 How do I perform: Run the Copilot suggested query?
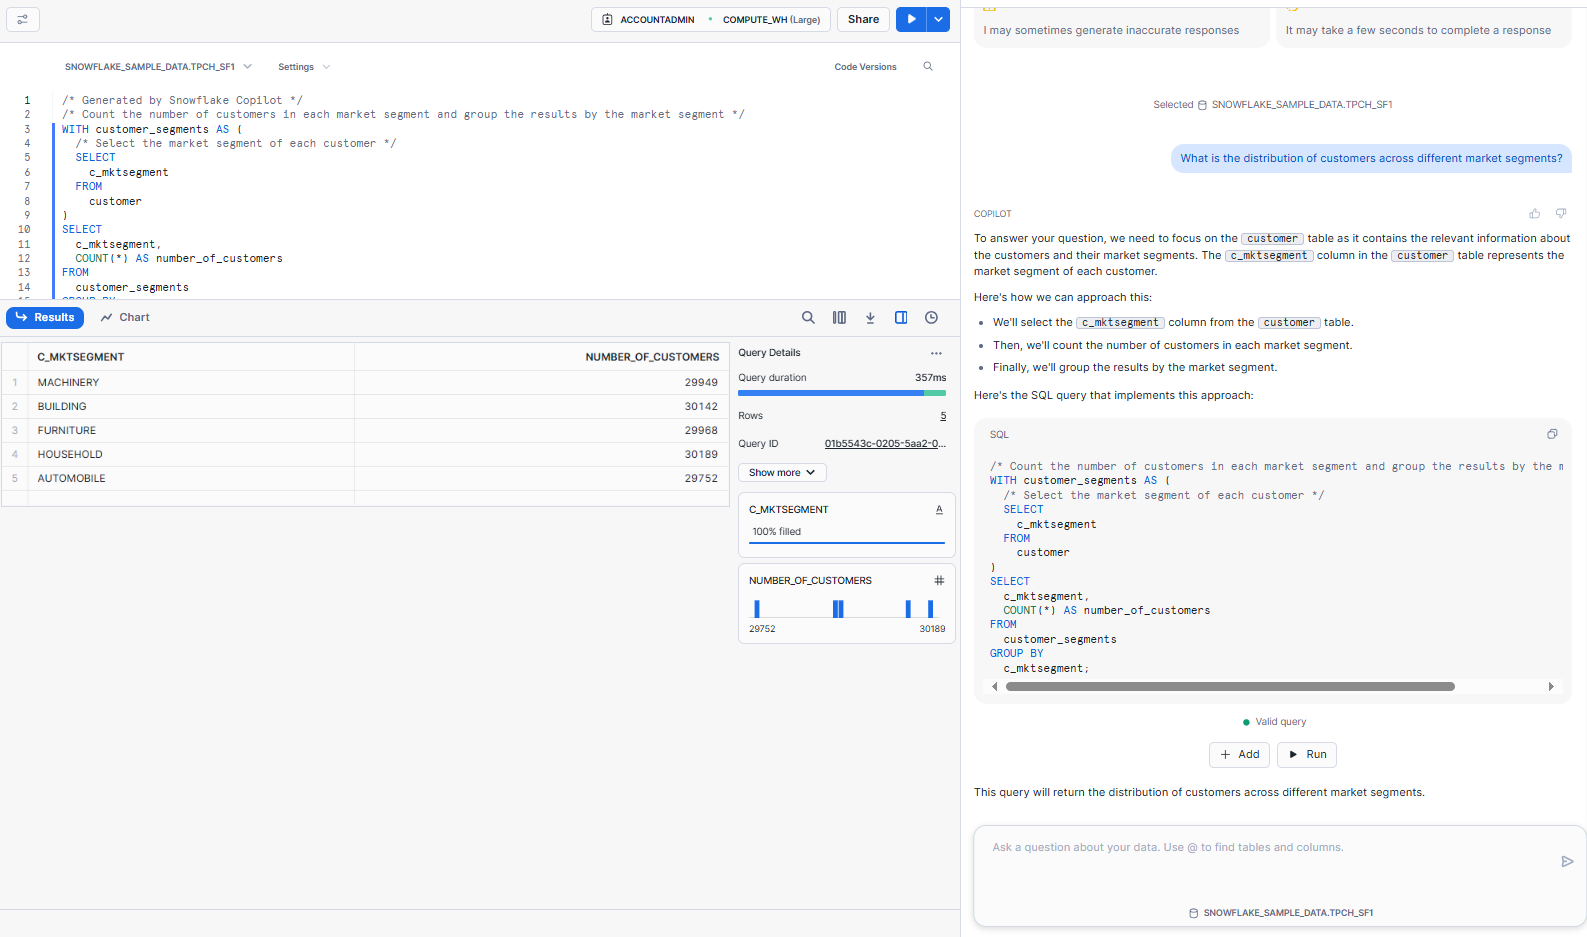point(1307,755)
